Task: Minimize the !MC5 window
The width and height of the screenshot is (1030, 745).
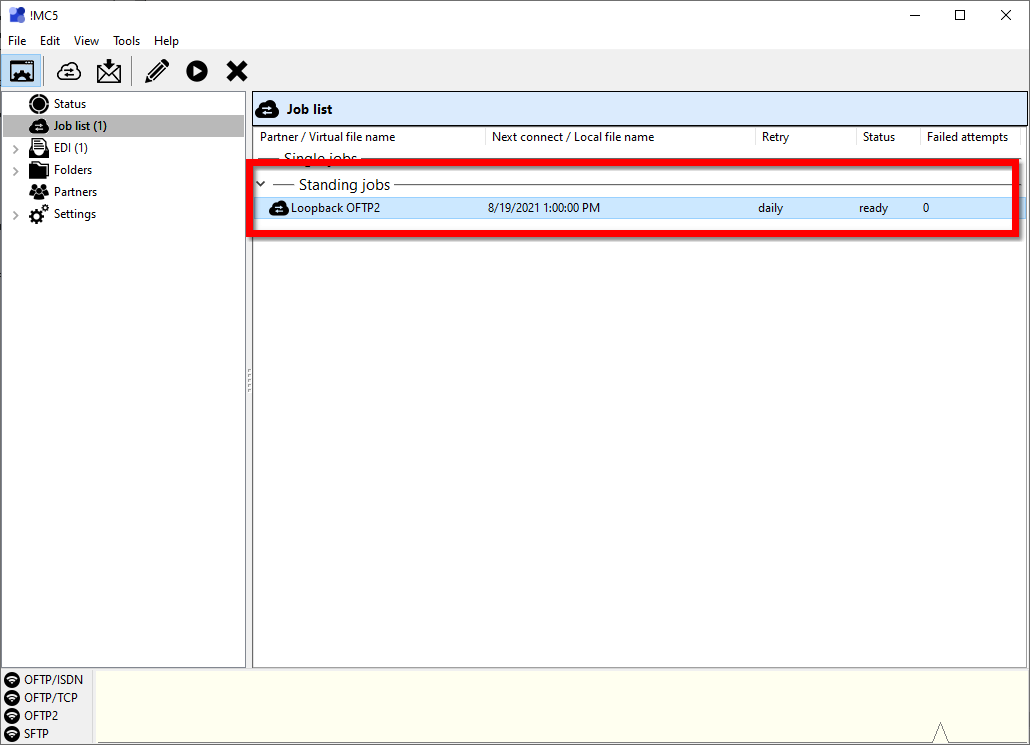Action: click(x=914, y=15)
